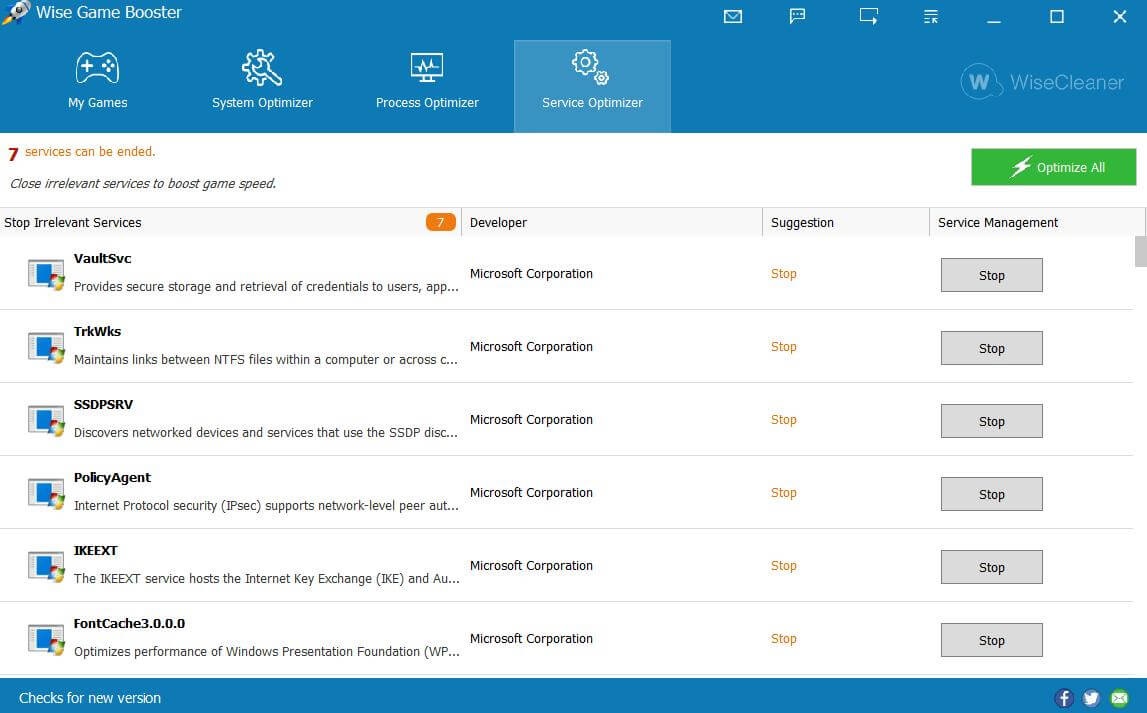Switch to the My Games tab
1147x713 pixels.
point(97,86)
